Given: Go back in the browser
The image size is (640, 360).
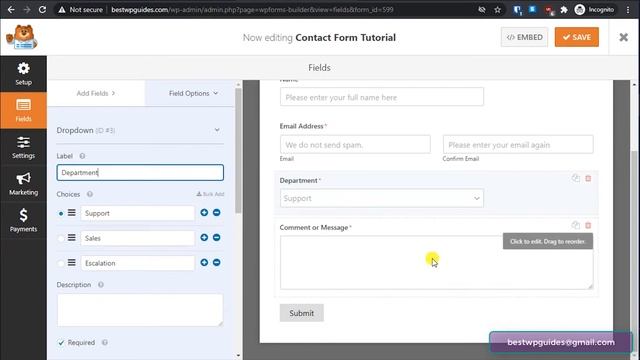Looking at the screenshot, I should click(x=11, y=9).
